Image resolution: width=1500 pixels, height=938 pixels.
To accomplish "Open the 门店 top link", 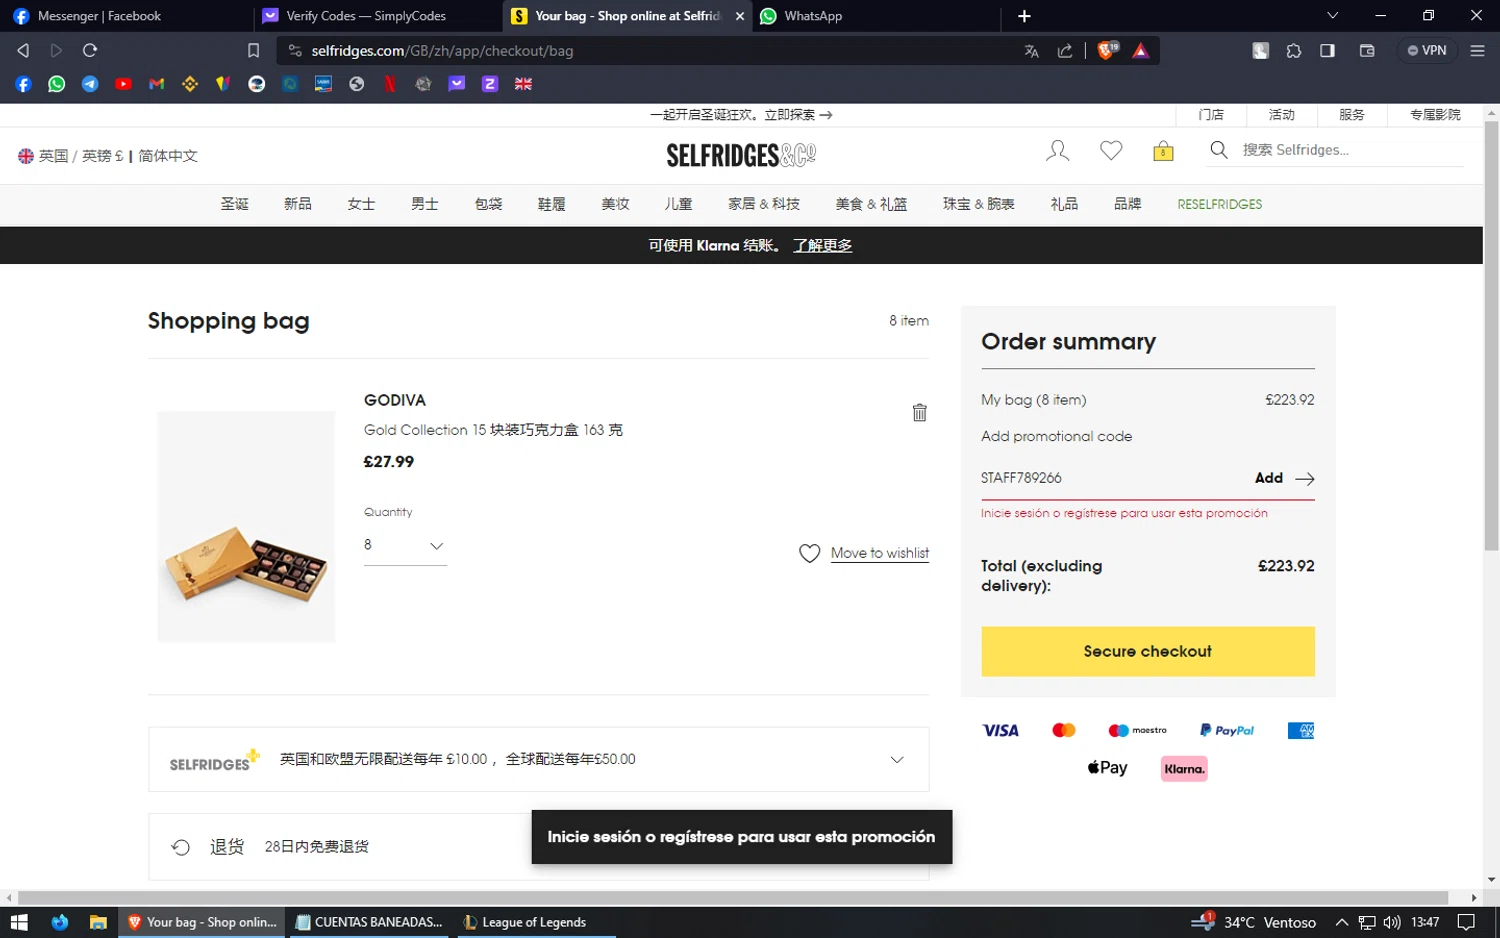I will [1211, 115].
